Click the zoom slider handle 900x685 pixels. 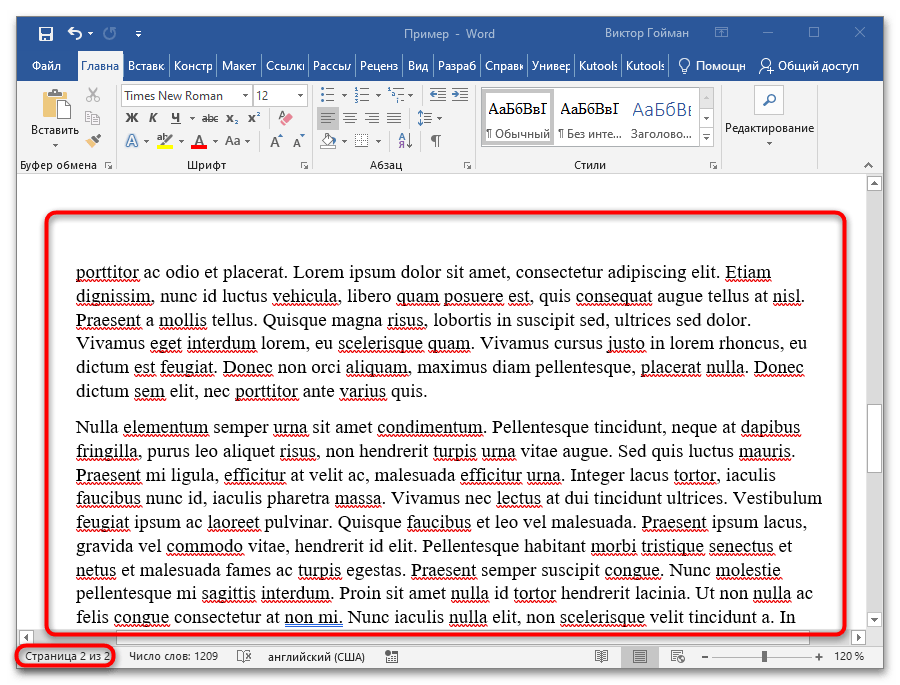[x=764, y=657]
